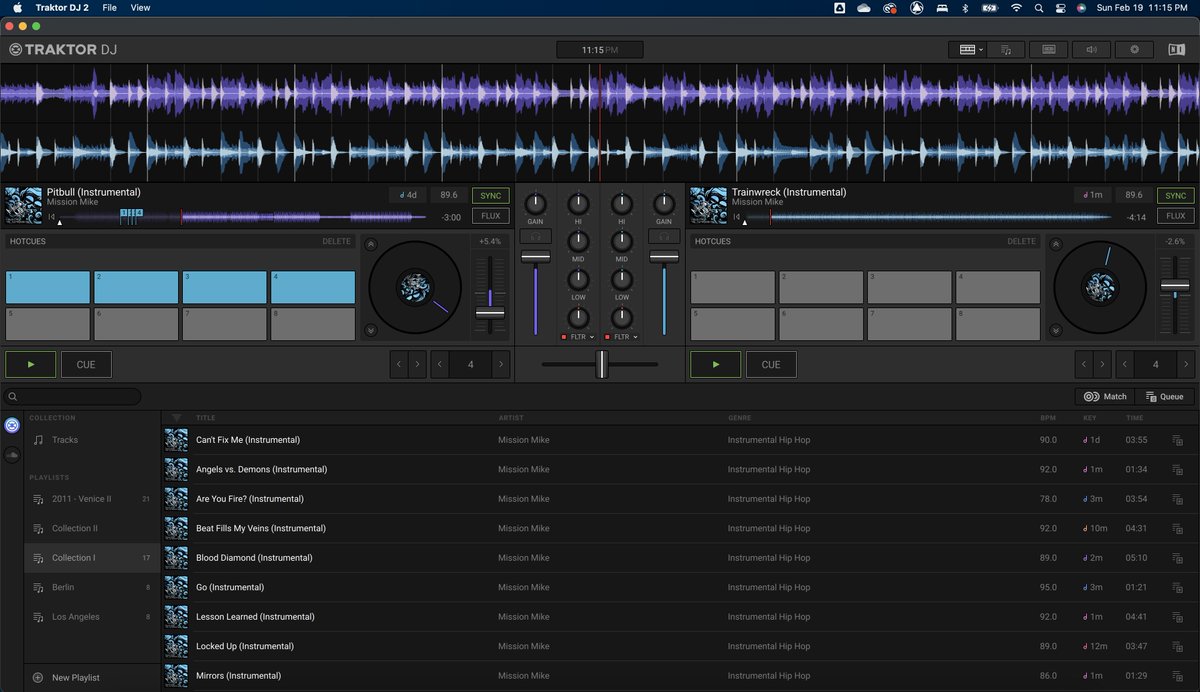The image size is (1200, 692).
Task: Open macOS Control Center icon
Action: point(1060,7)
